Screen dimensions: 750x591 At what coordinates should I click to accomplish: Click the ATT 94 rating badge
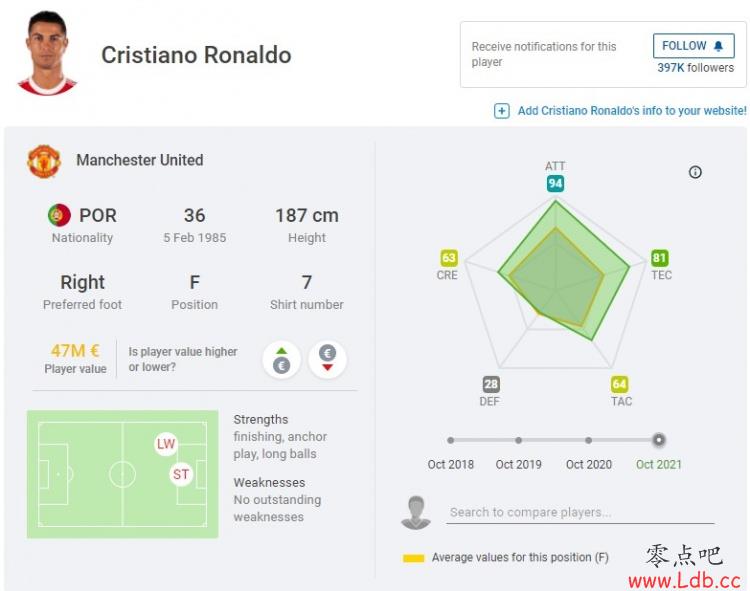(x=555, y=184)
